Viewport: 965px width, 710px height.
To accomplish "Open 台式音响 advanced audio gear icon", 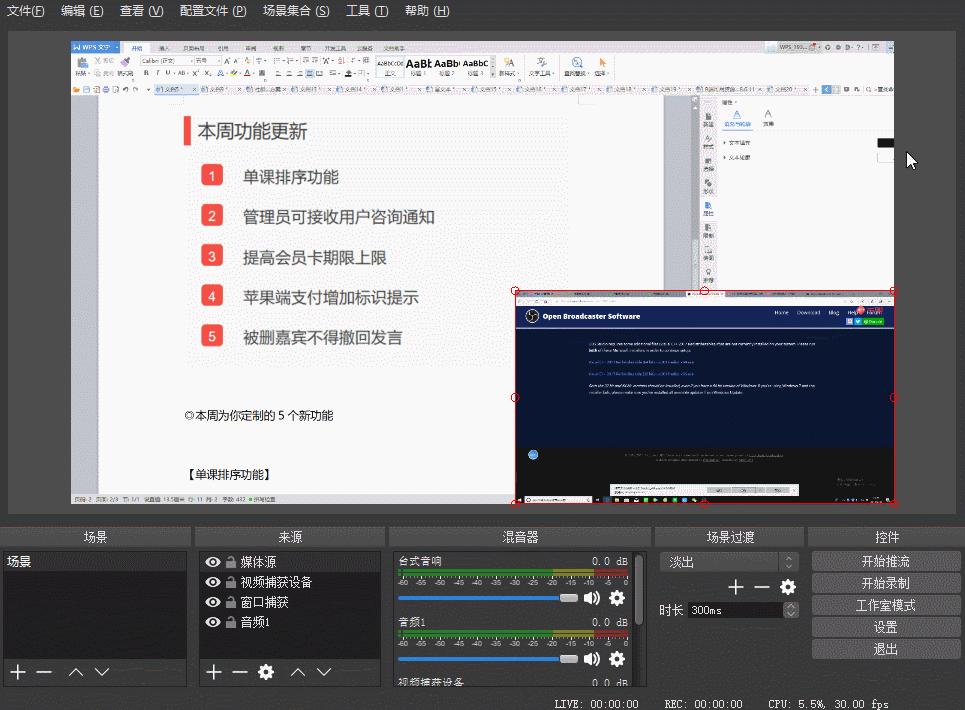I will point(617,596).
